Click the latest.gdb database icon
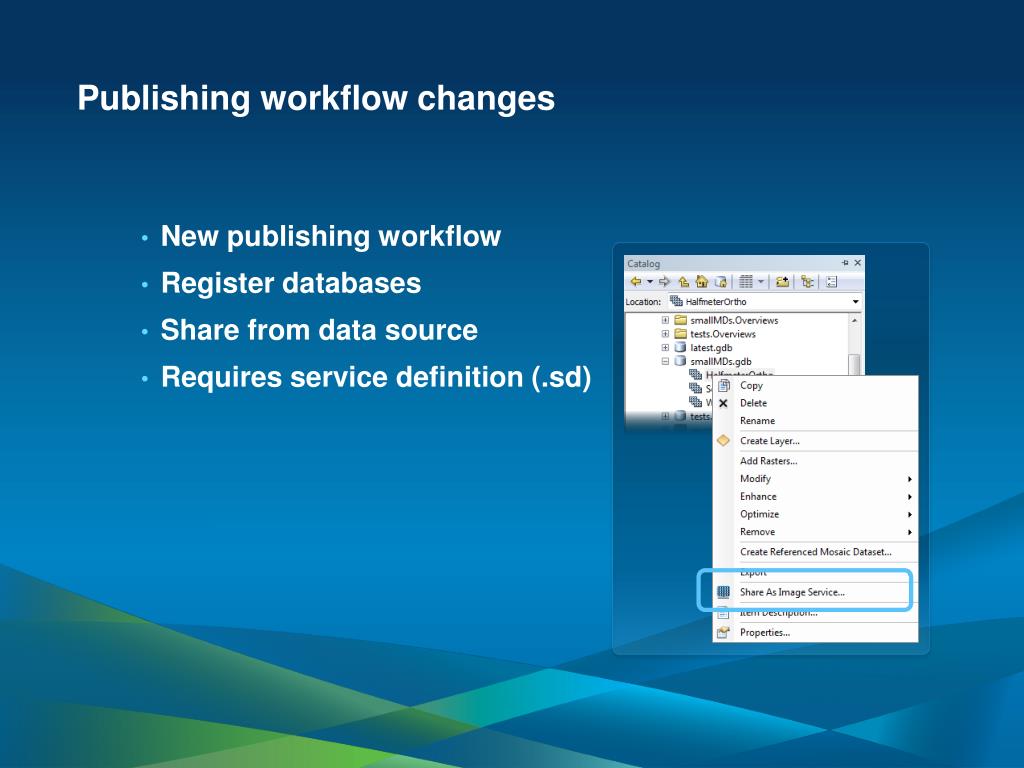This screenshot has height=768, width=1024. coord(680,347)
